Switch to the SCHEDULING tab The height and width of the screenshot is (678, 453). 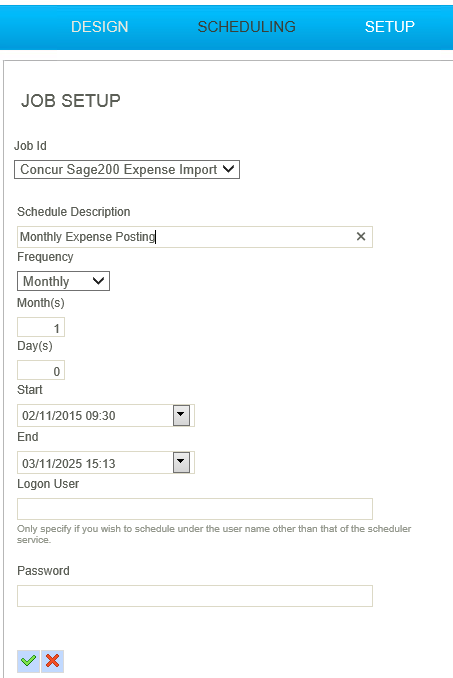[246, 27]
